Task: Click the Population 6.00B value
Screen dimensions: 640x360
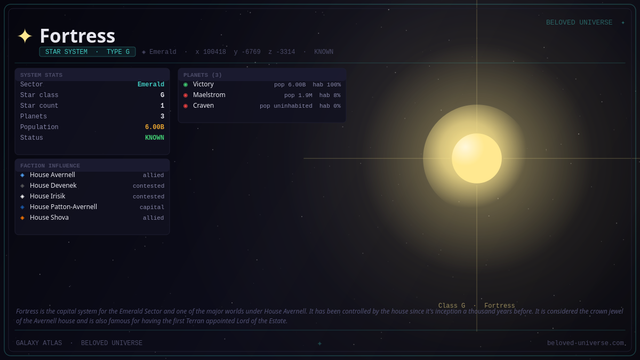Action: click(x=154, y=127)
